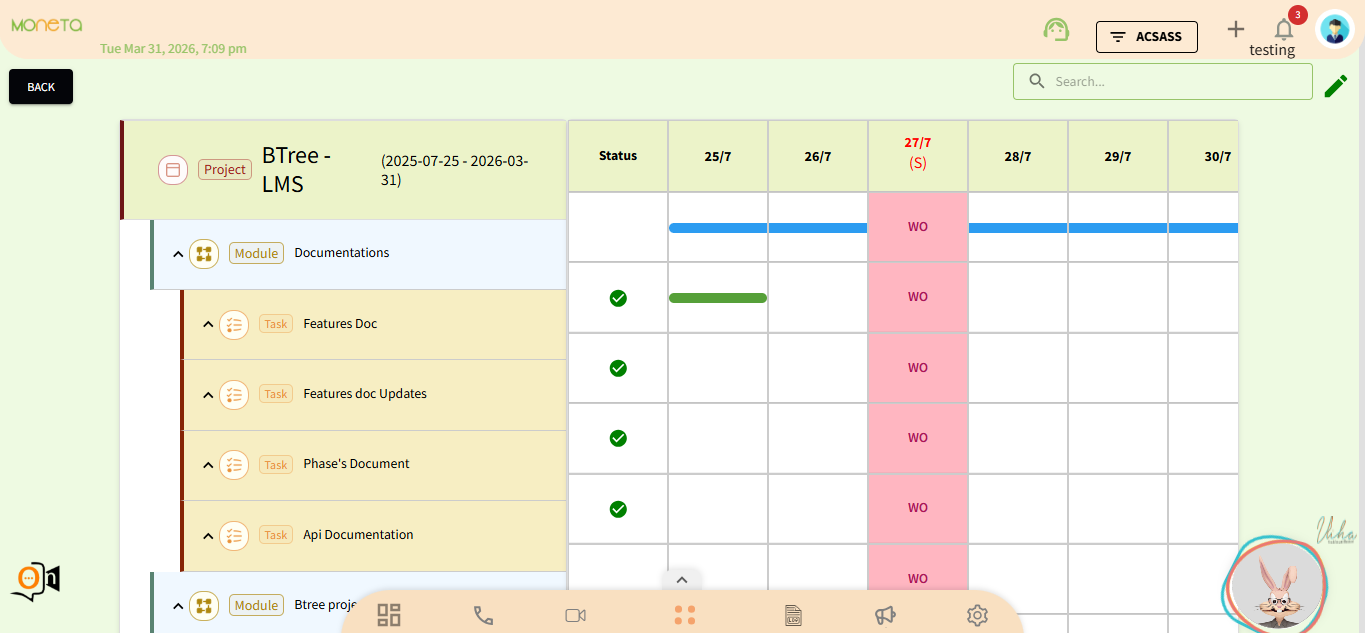Image resolution: width=1365 pixels, height=633 pixels.
Task: Select the four-dot apps menu item
Action: tap(684, 615)
